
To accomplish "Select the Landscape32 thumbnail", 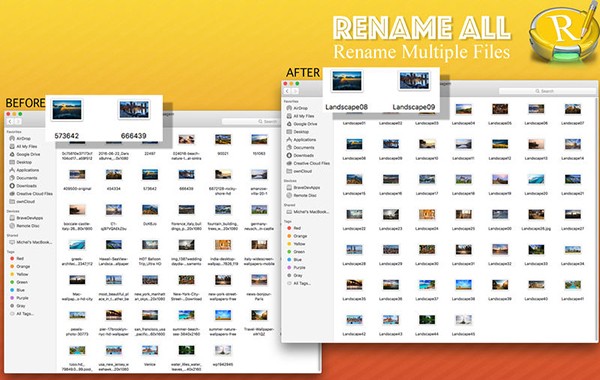I will pyautogui.click(x=500, y=250).
